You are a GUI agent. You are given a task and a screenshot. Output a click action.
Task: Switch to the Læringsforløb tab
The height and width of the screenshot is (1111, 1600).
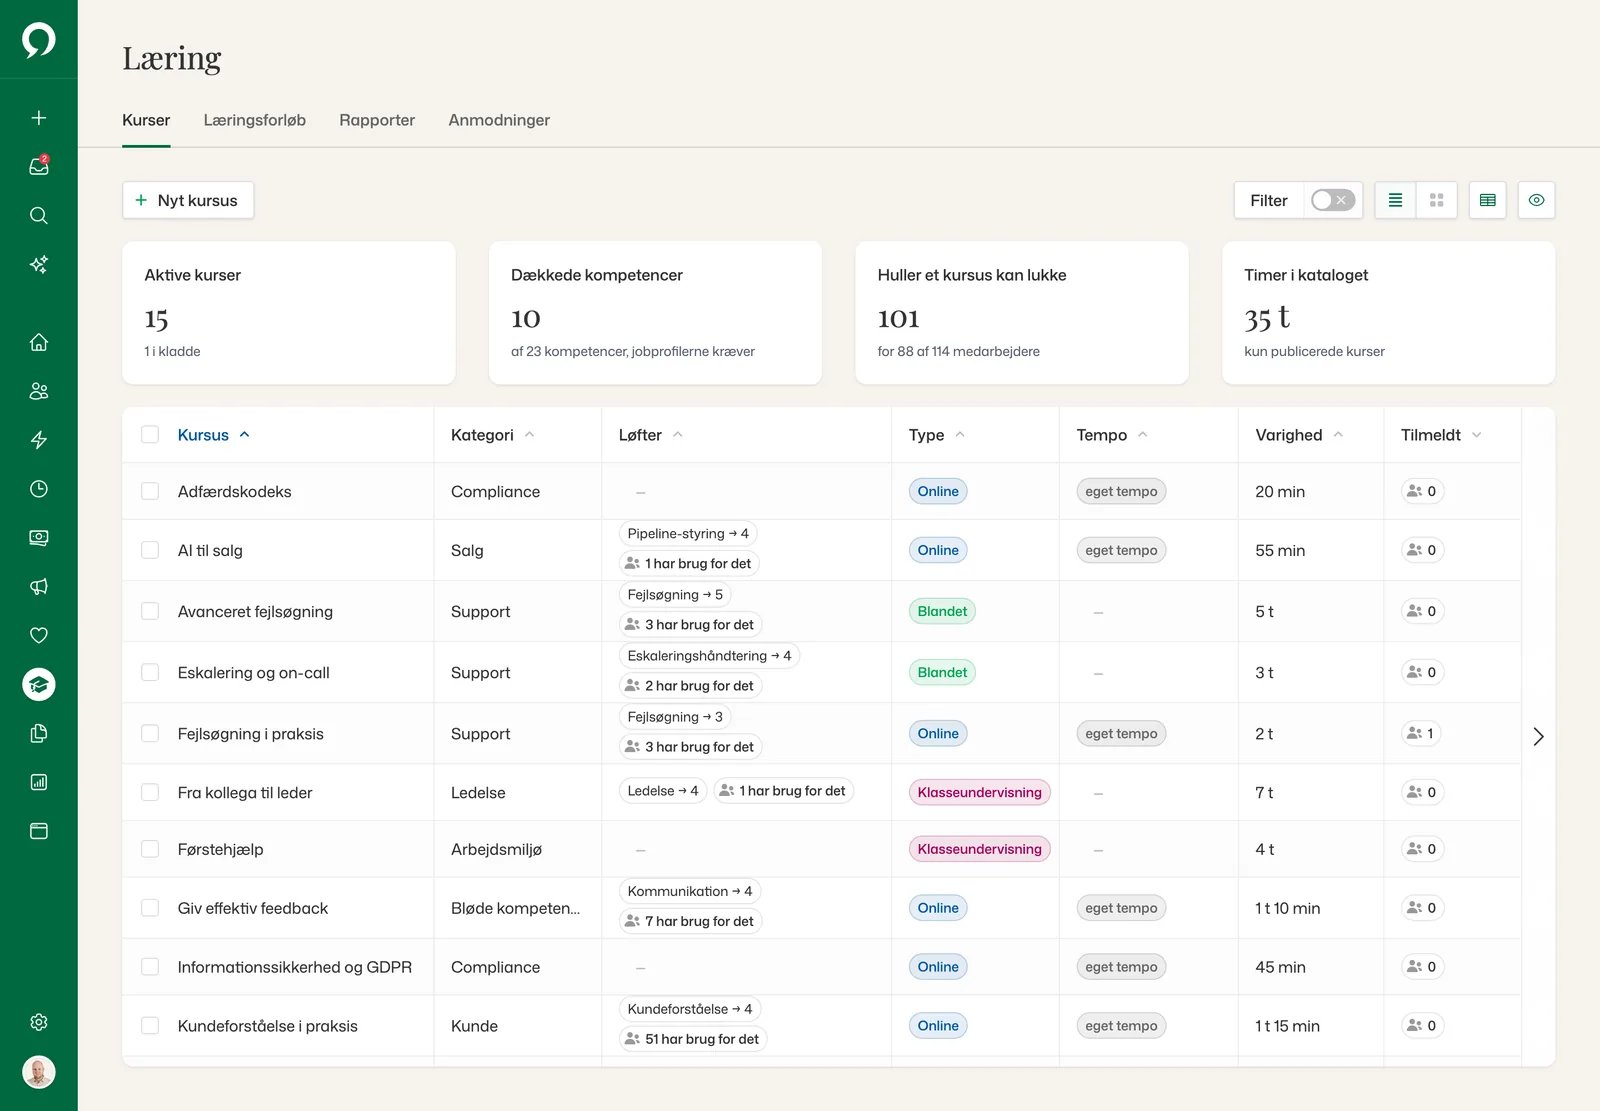[x=255, y=120]
